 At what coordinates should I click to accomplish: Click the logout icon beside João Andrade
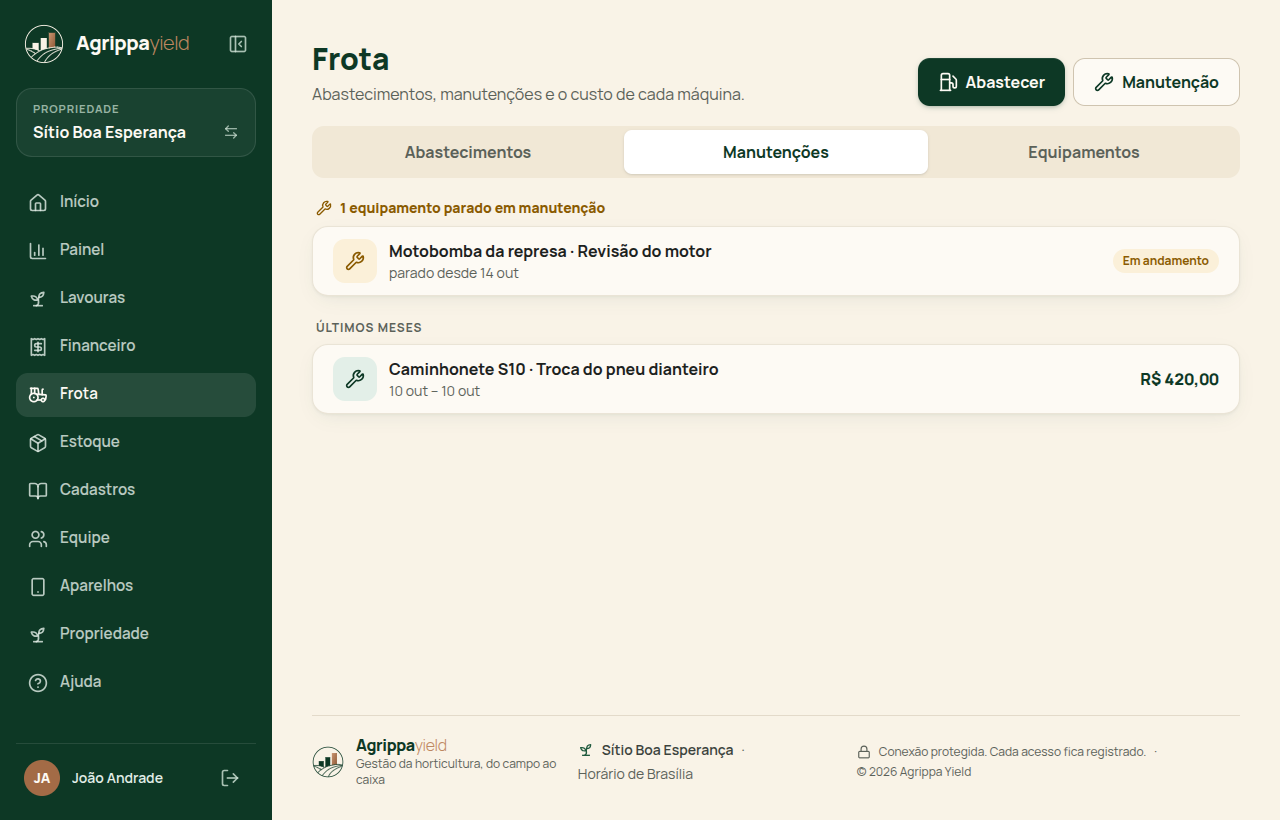point(230,778)
